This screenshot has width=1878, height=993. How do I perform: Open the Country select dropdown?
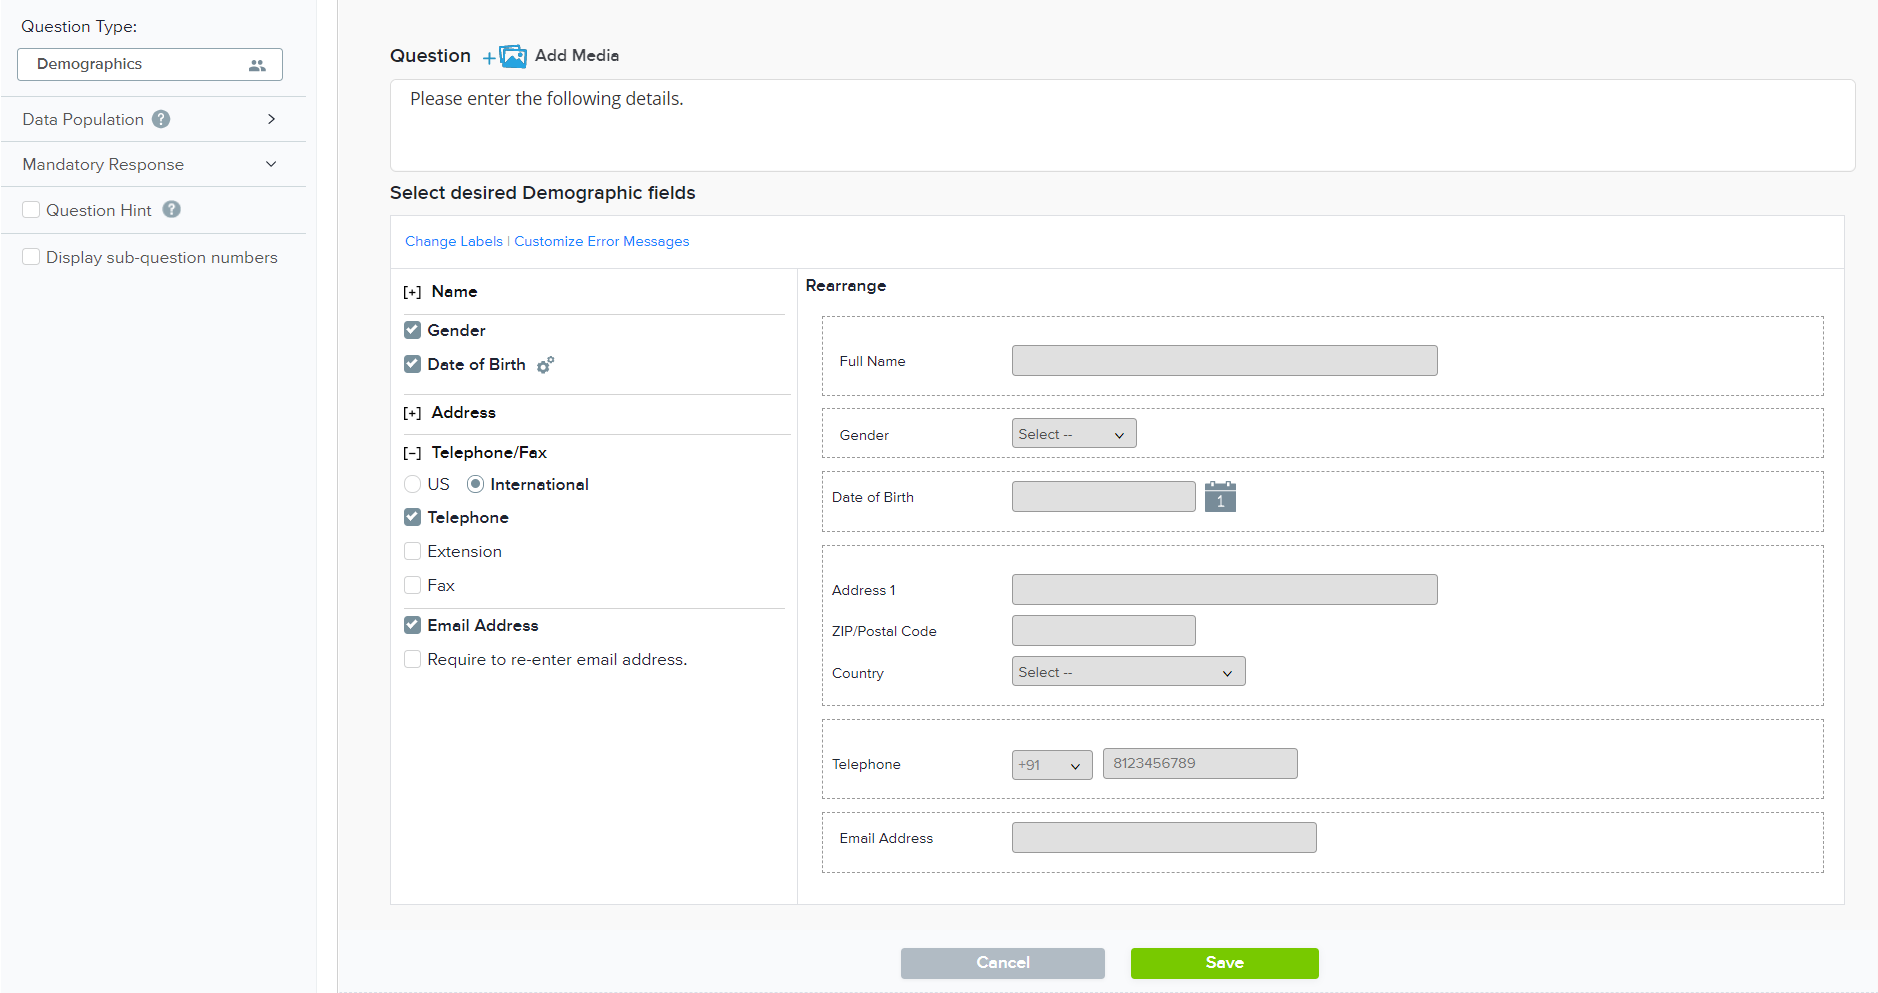[1127, 672]
